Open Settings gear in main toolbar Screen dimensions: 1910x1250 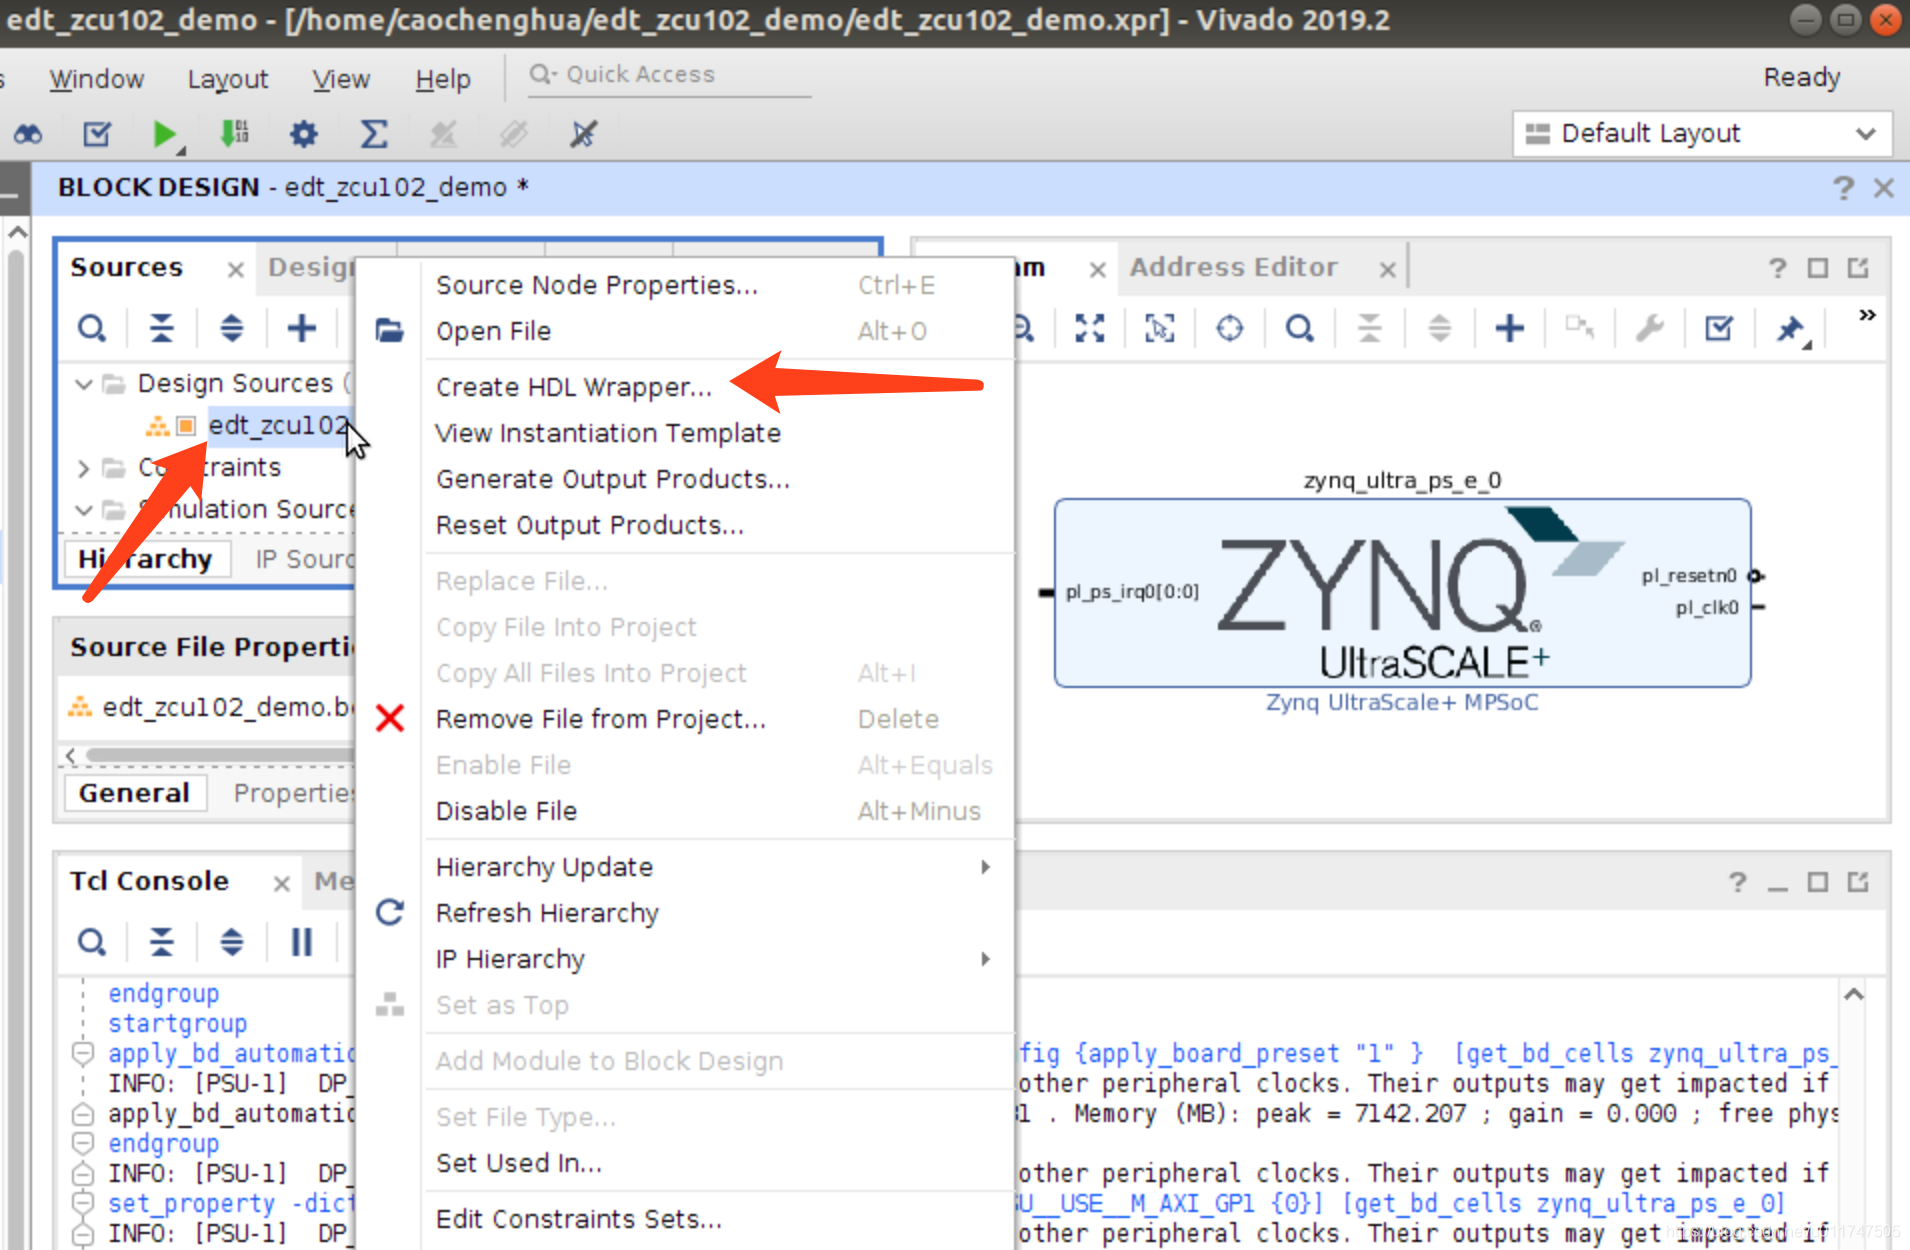pos(303,133)
